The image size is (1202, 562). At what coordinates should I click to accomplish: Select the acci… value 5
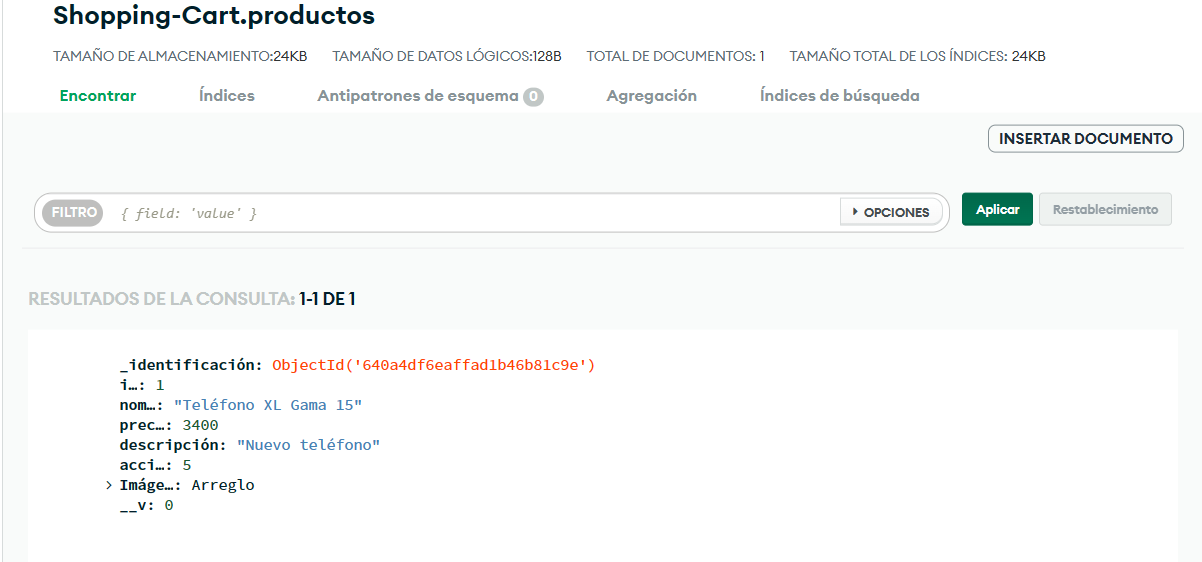(x=187, y=465)
